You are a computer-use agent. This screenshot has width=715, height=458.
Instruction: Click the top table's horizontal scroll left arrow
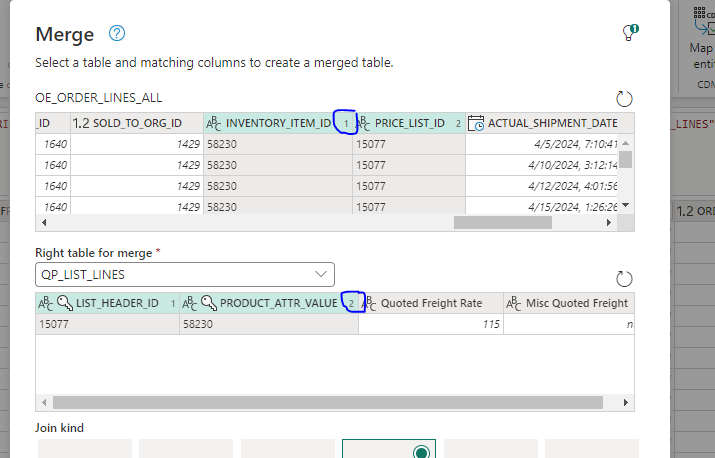tap(44, 223)
